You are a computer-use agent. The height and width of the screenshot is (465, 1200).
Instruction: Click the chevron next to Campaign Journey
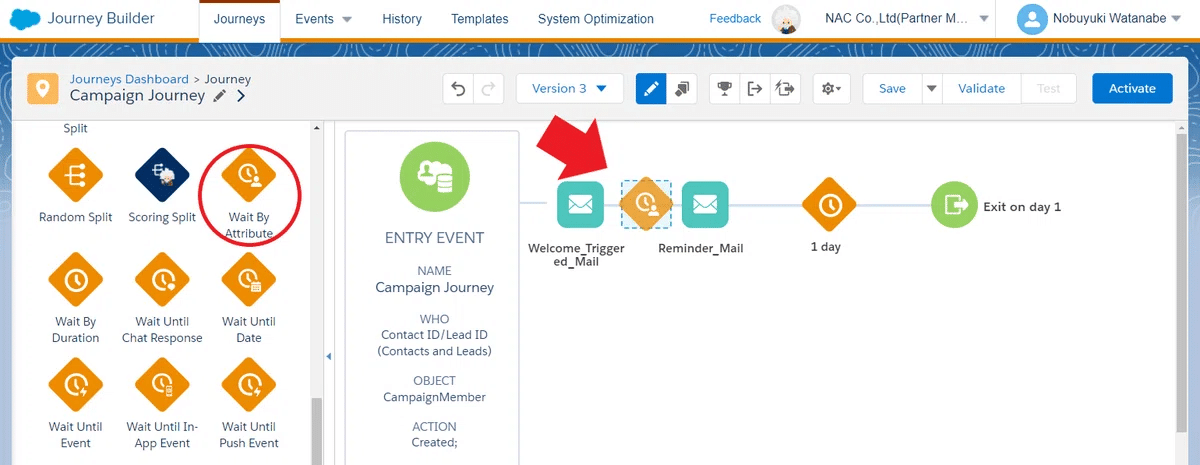click(241, 96)
